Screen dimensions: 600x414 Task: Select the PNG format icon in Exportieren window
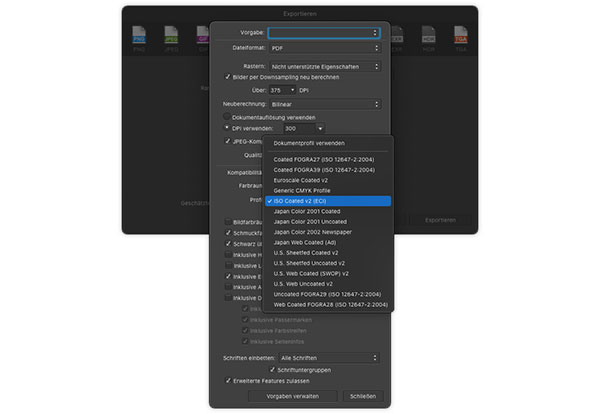139,35
